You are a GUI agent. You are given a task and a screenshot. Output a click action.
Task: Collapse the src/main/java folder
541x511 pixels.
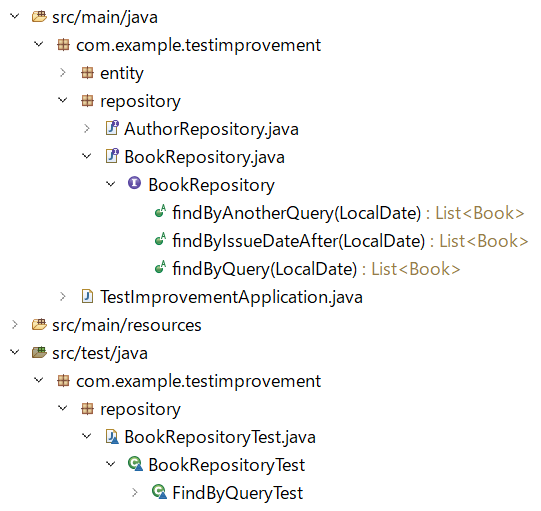pyautogui.click(x=14, y=16)
